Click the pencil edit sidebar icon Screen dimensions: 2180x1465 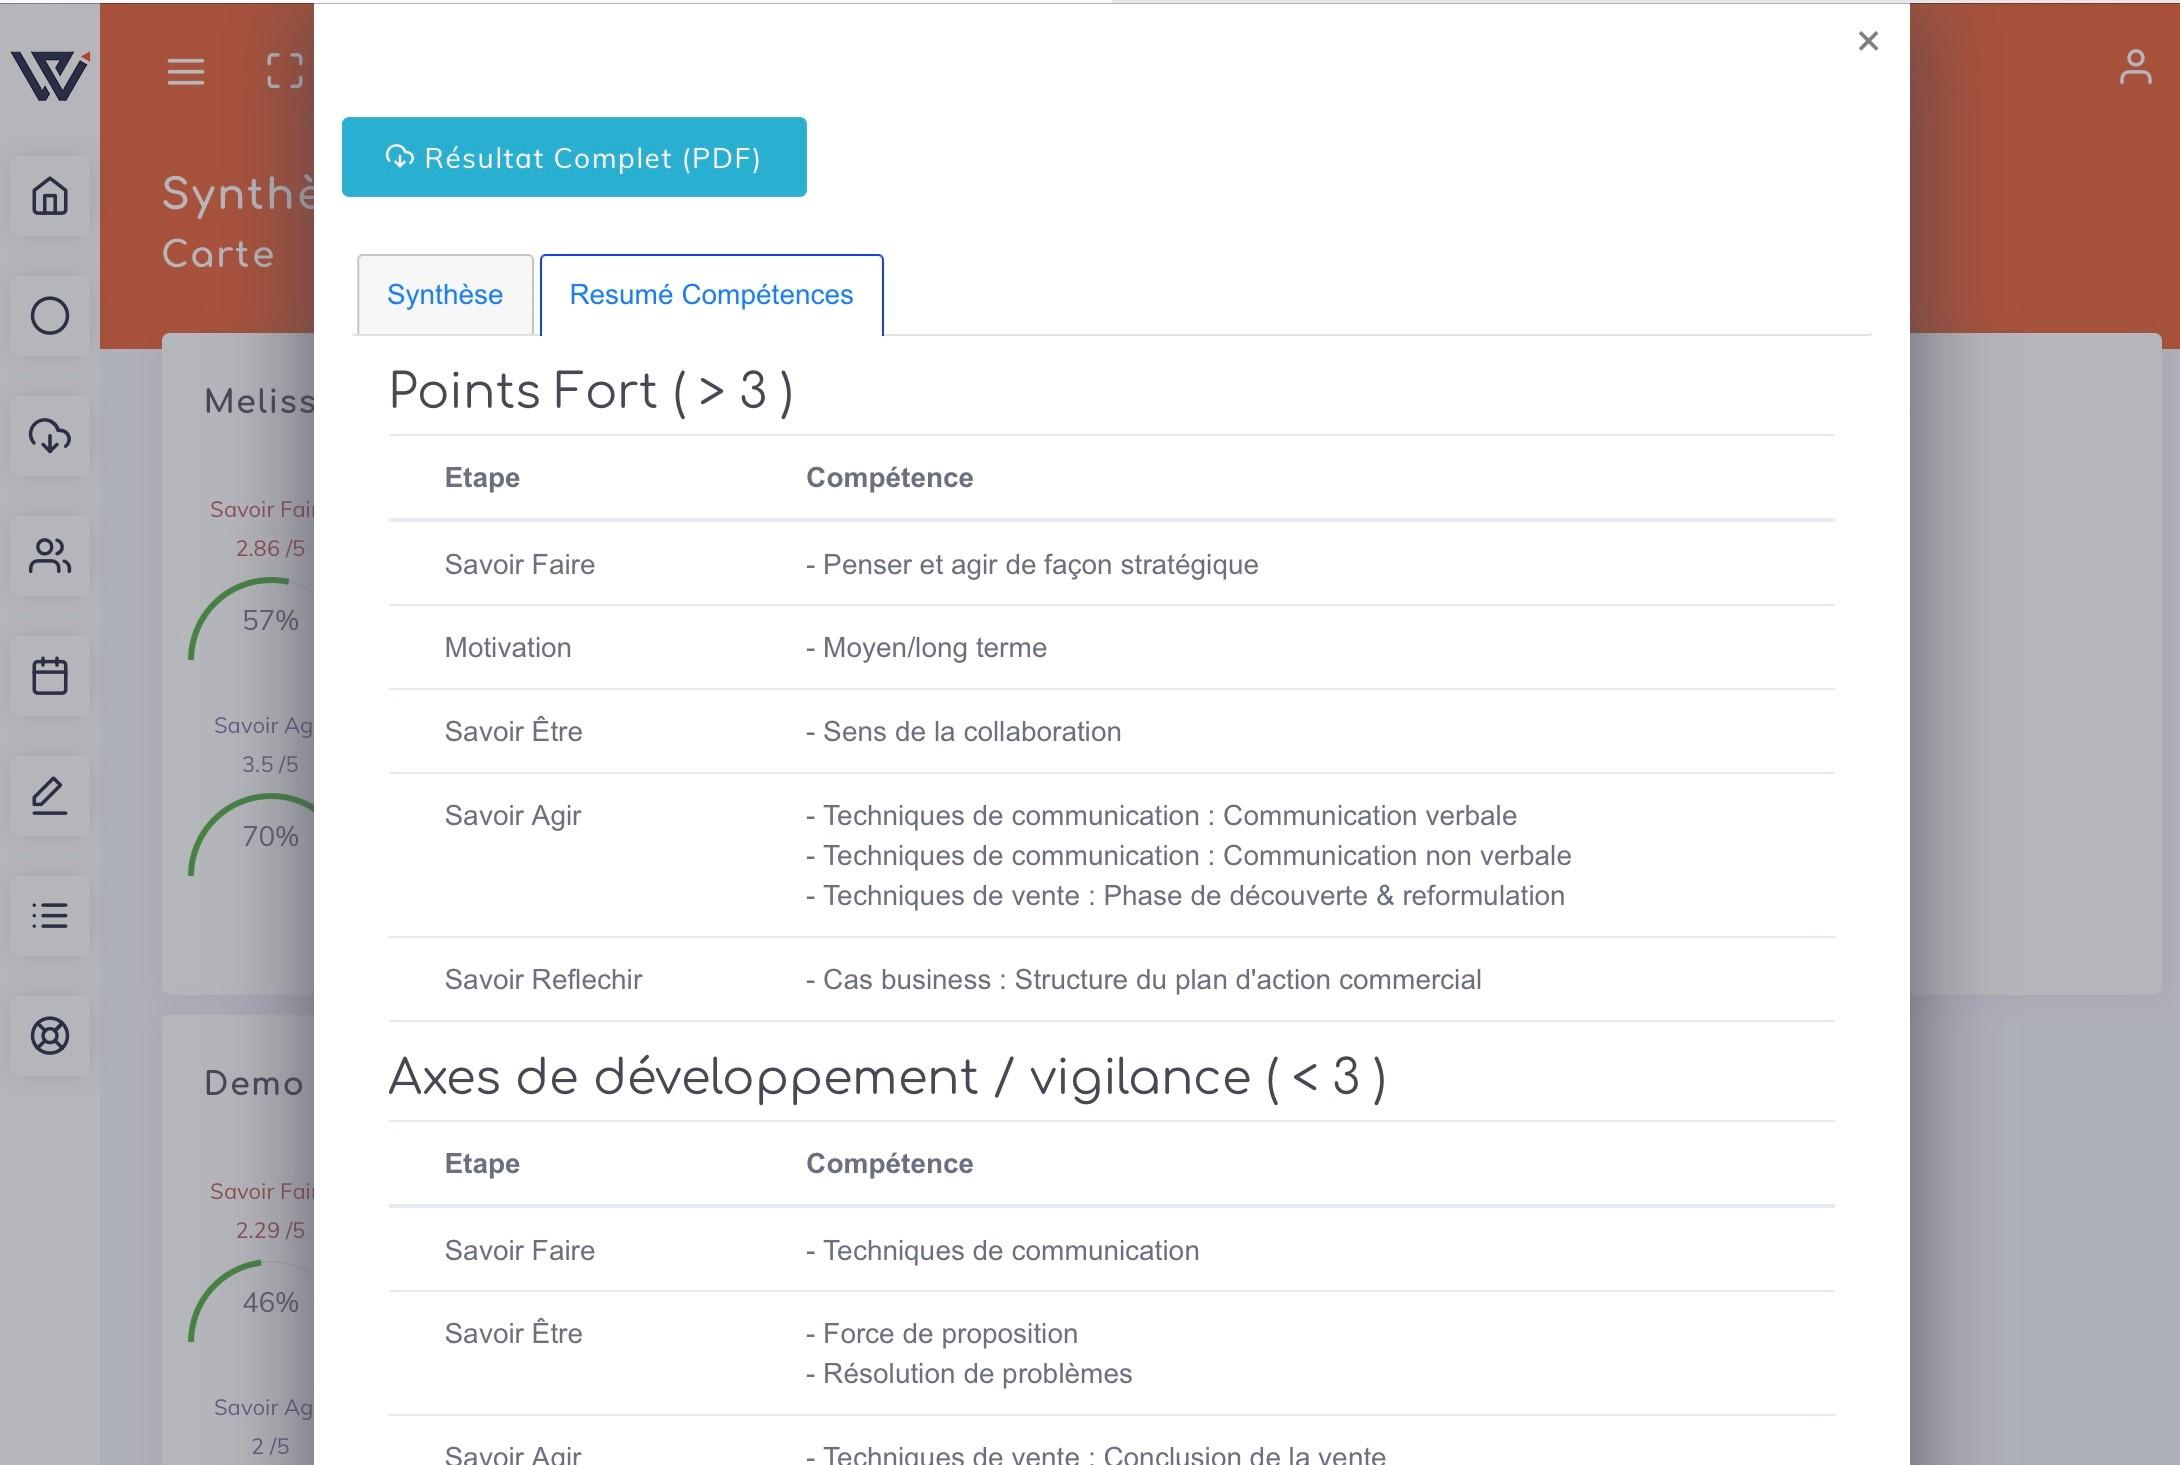pyautogui.click(x=50, y=796)
